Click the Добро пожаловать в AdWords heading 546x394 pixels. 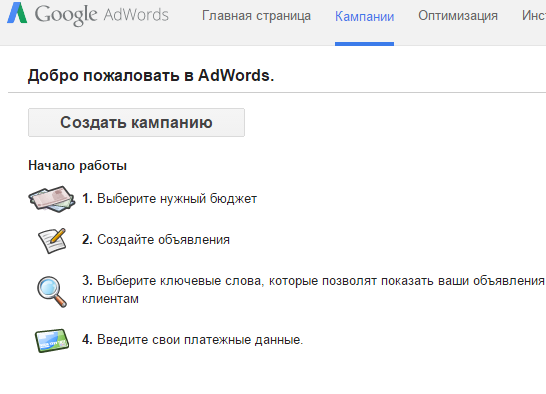click(x=151, y=76)
